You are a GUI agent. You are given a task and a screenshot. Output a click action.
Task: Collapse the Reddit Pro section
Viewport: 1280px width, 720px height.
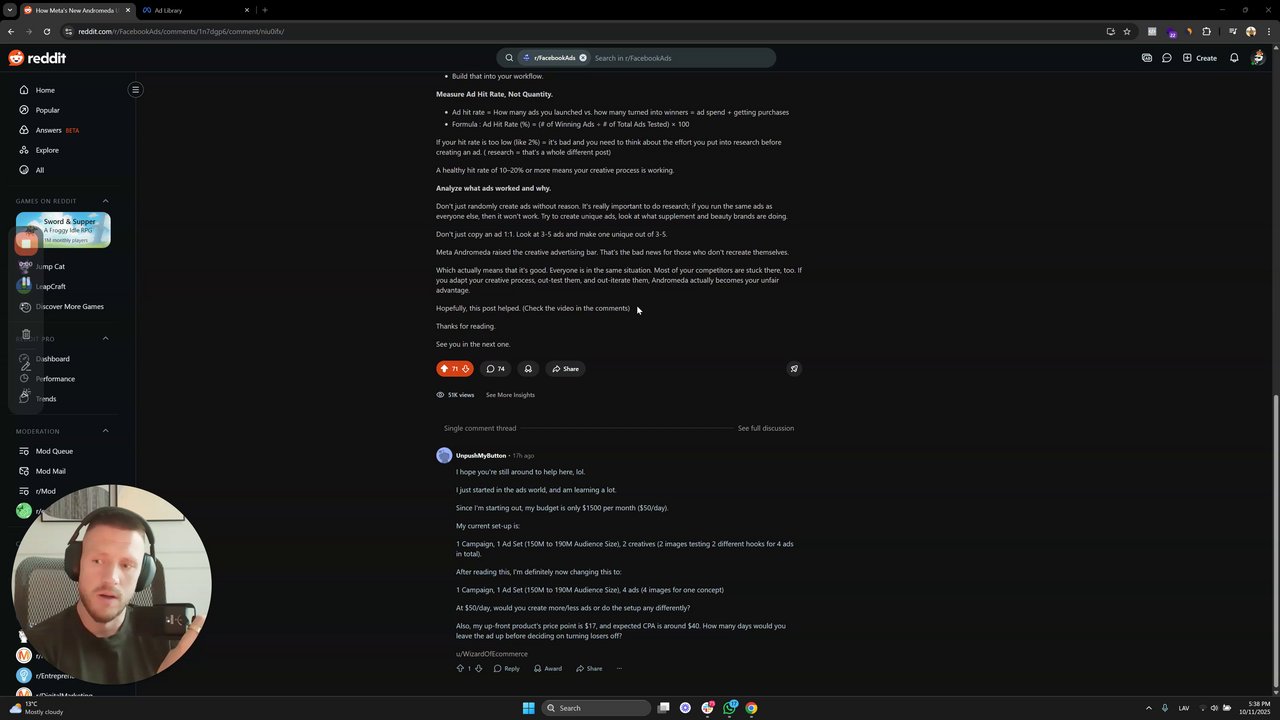click(x=105, y=339)
